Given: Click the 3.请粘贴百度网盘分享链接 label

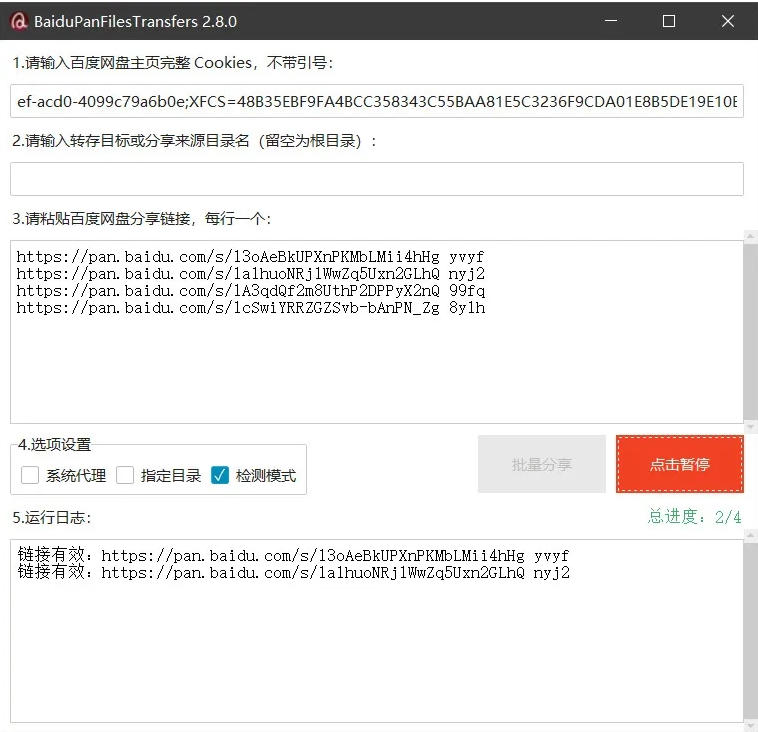Looking at the screenshot, I should [x=142, y=219].
